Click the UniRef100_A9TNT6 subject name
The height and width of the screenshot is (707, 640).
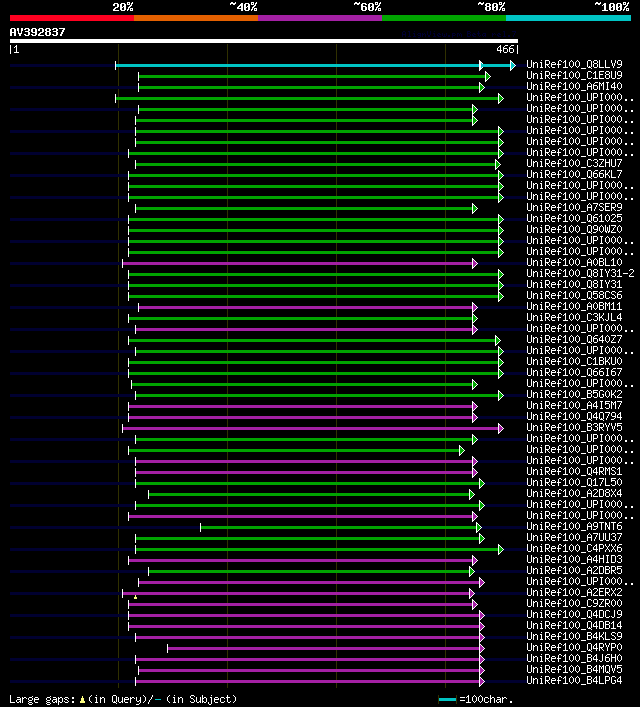pyautogui.click(x=574, y=526)
